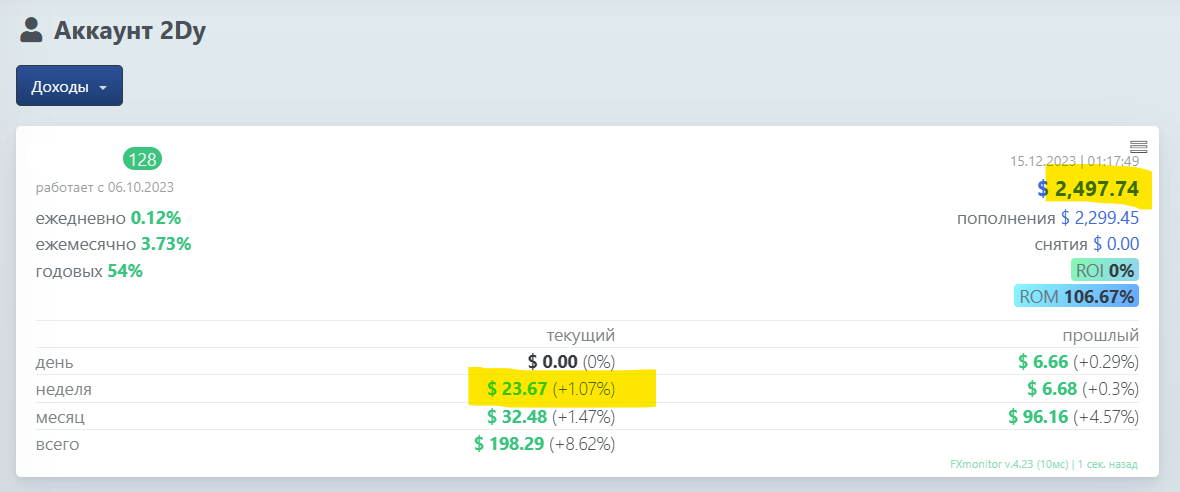This screenshot has height=492, width=1180.
Task: Click the green 128 badge
Action: [x=142, y=159]
